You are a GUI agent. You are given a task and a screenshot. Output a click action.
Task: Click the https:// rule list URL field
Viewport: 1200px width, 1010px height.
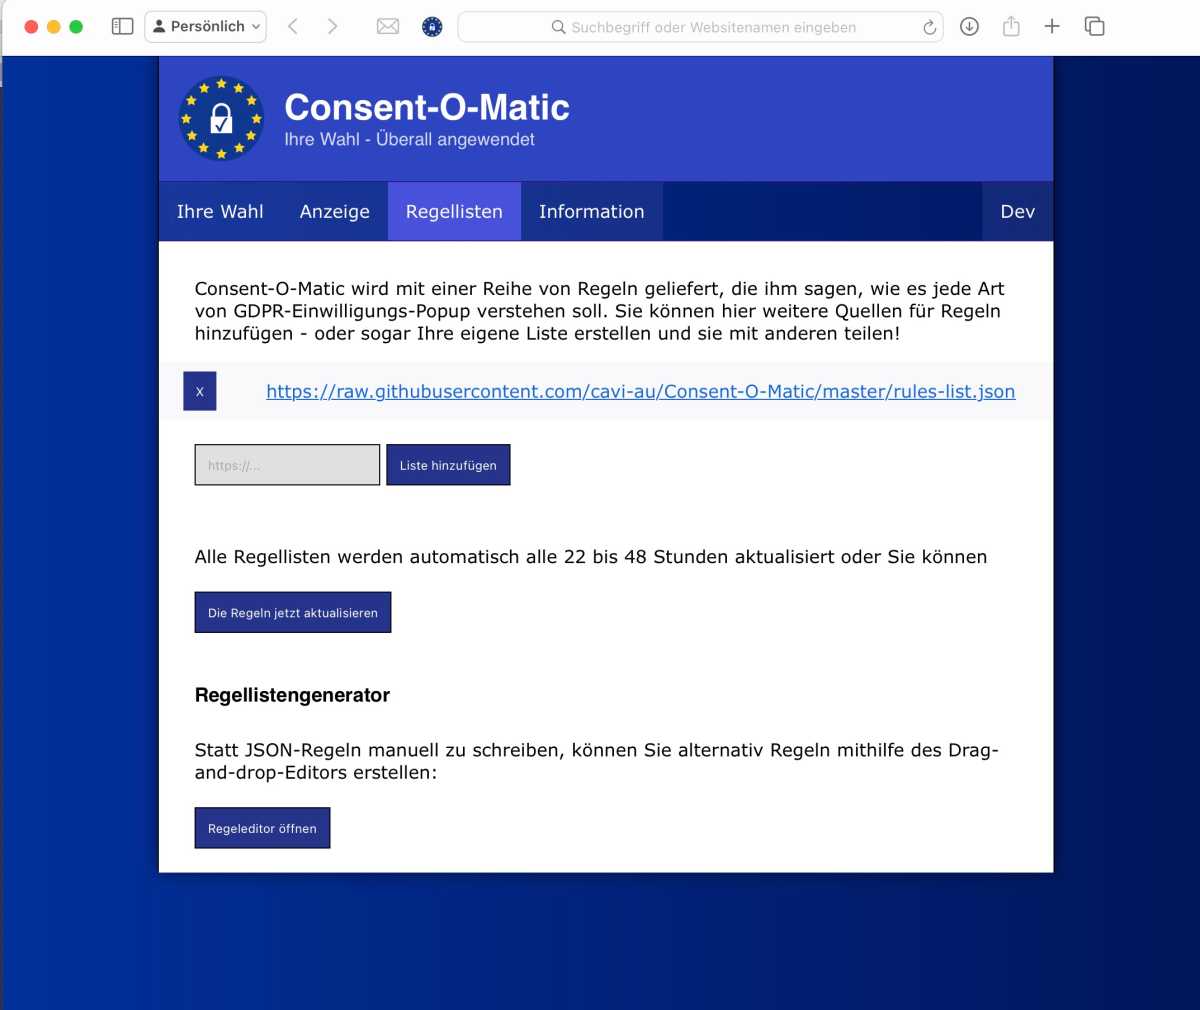click(287, 465)
